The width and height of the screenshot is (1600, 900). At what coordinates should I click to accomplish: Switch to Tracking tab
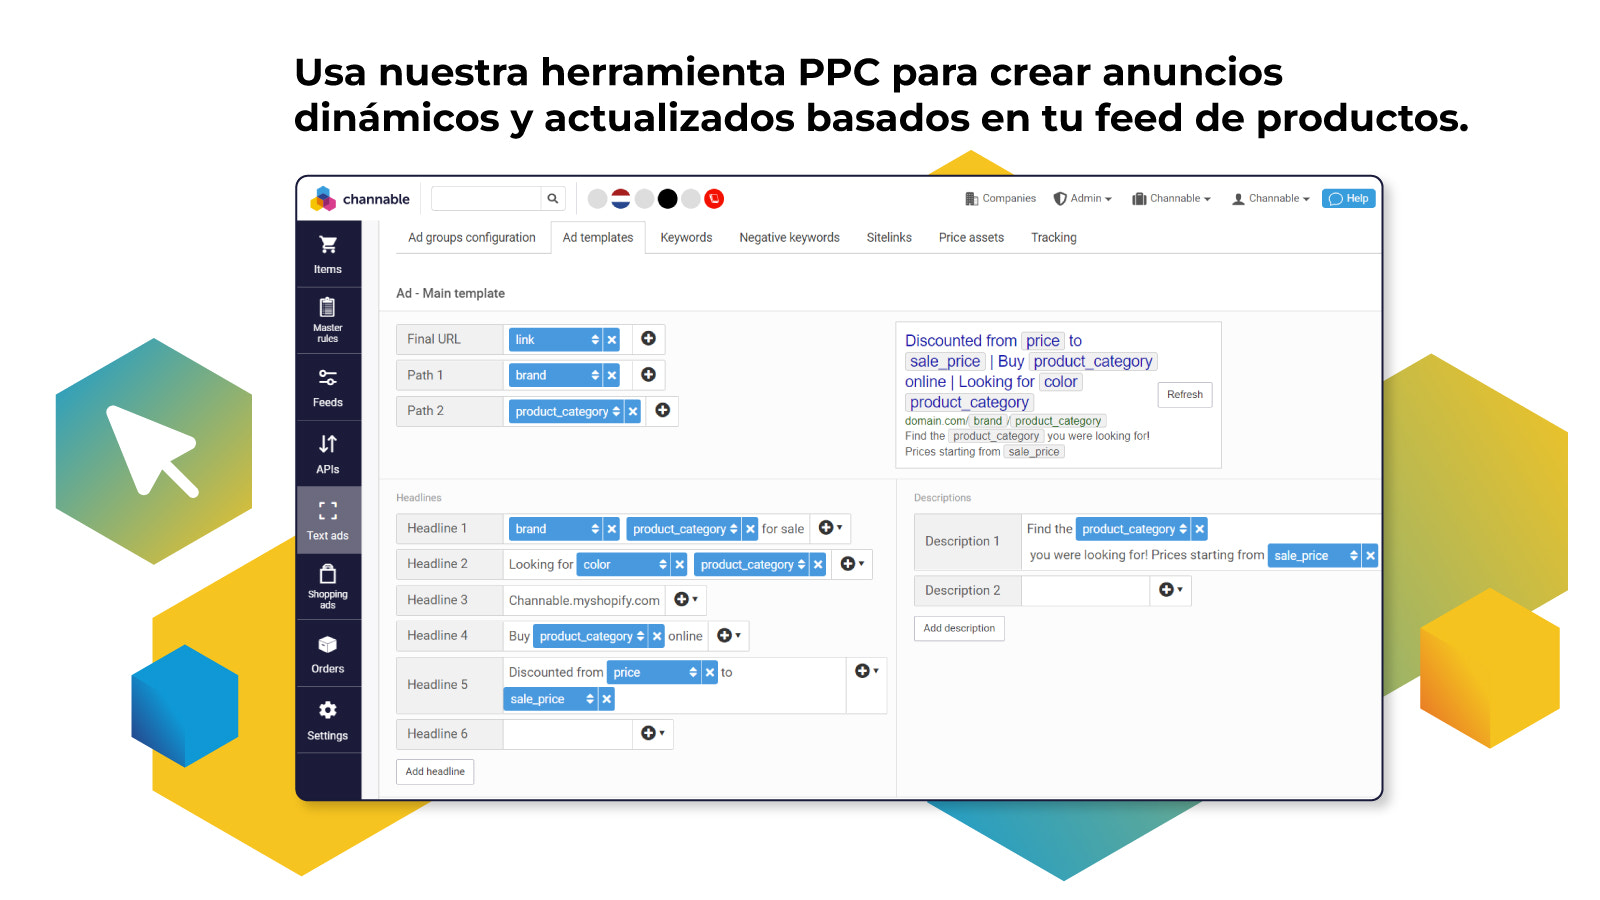[1054, 238]
